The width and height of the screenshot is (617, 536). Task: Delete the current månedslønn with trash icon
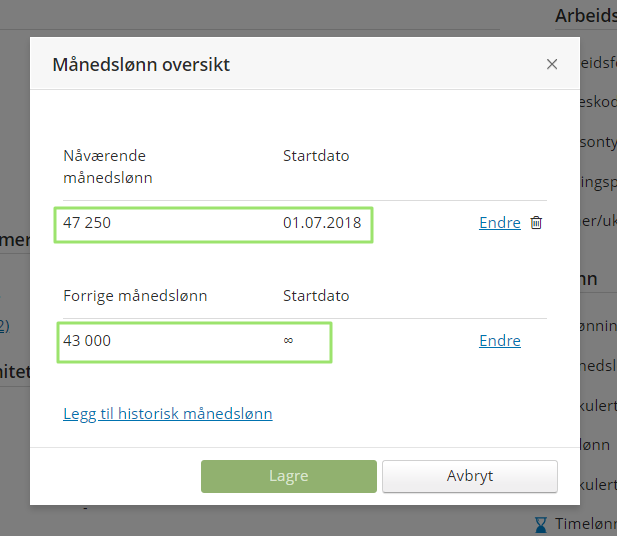click(536, 223)
